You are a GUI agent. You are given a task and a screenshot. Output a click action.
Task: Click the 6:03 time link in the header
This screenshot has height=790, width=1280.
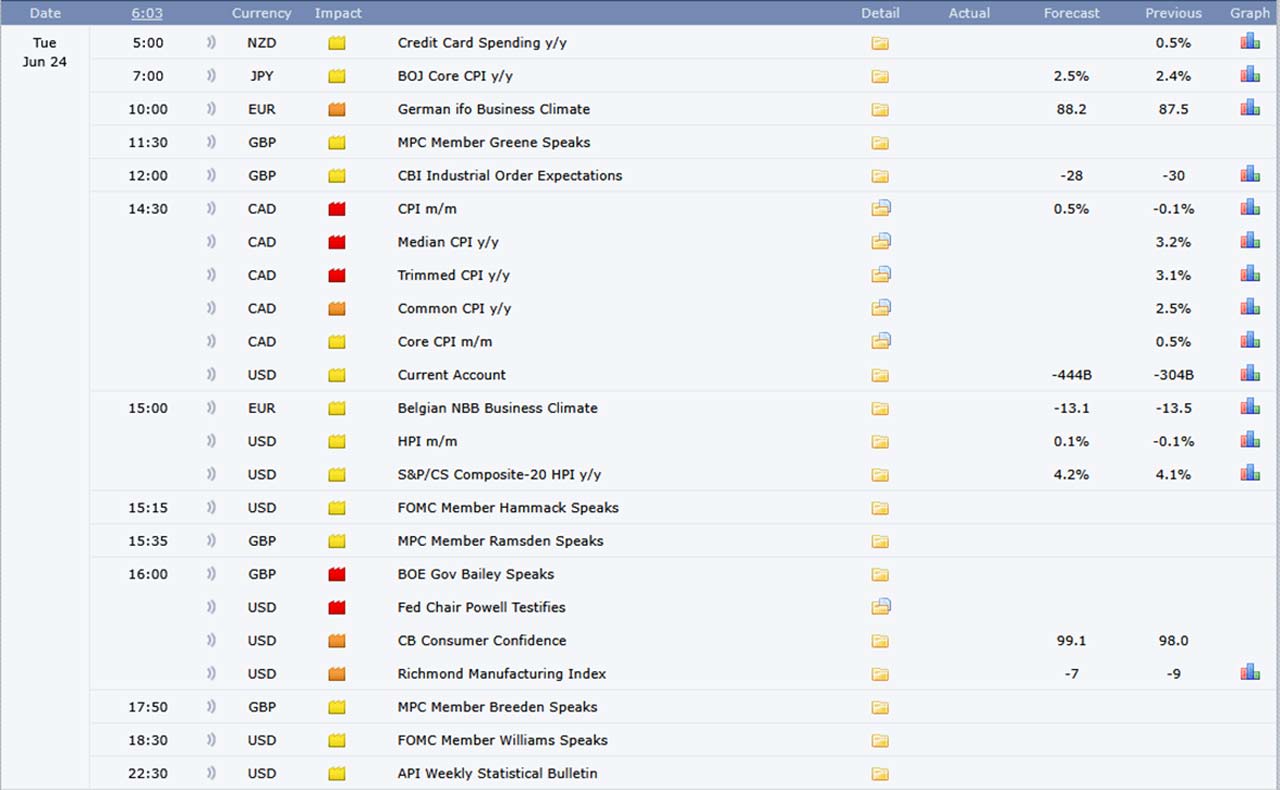tap(147, 13)
